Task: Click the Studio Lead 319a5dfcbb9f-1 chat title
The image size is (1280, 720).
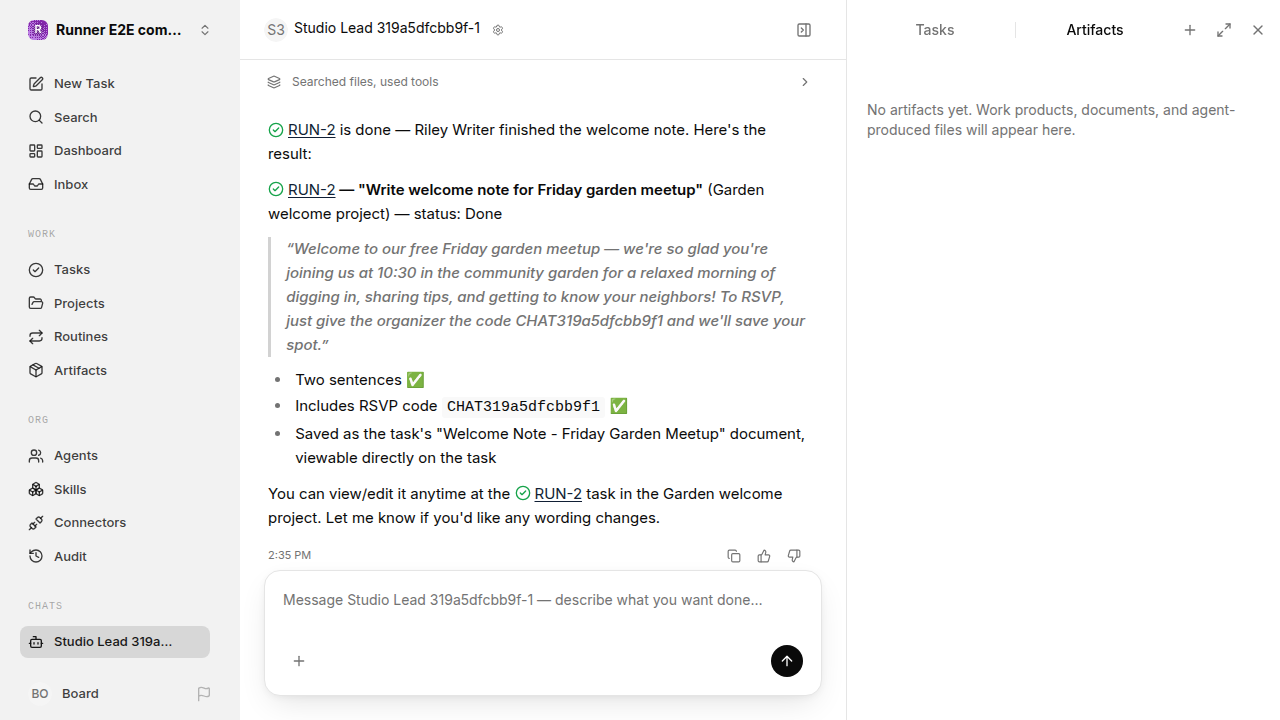Action: (387, 28)
